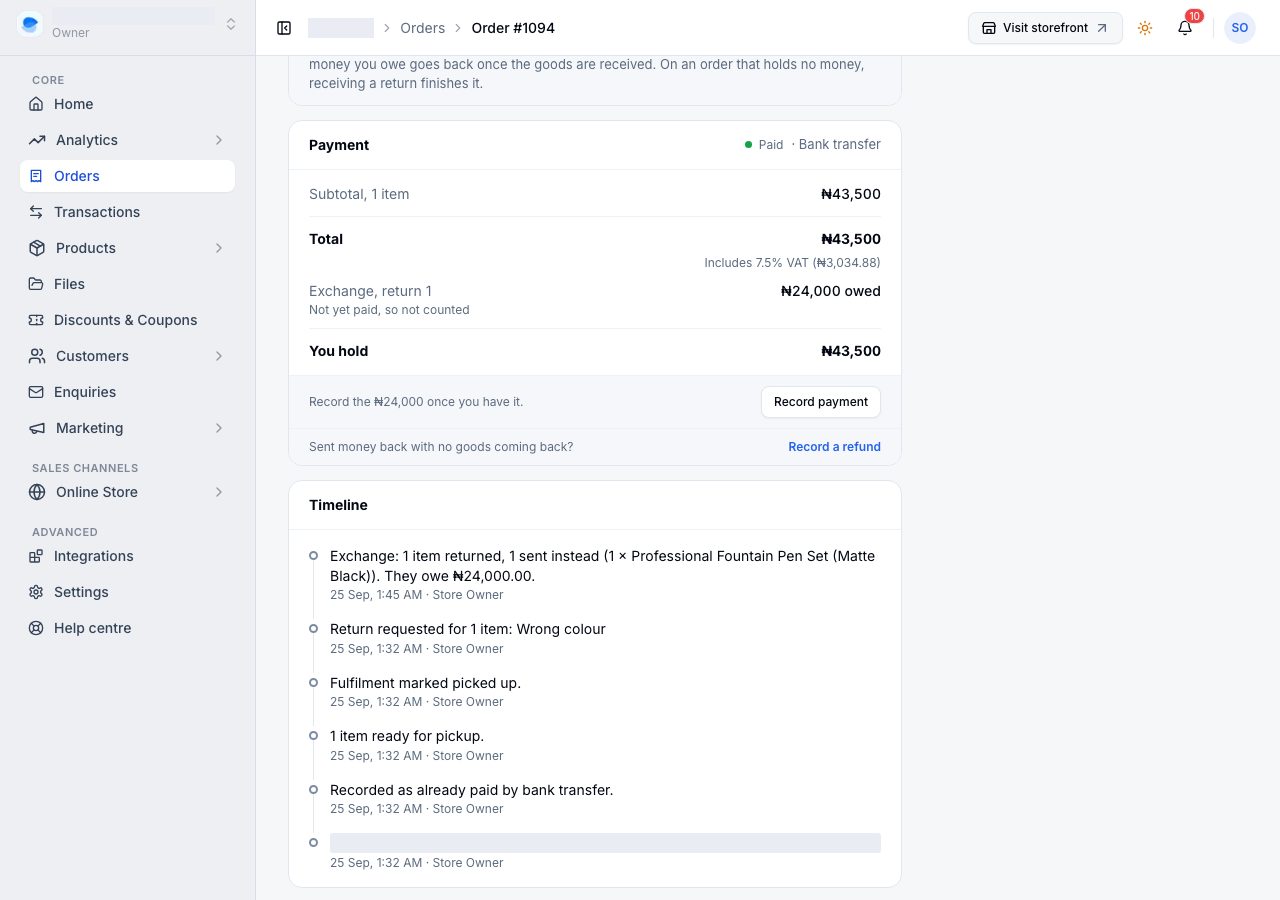
Task: Toggle light mode with the sun icon
Action: click(x=1145, y=28)
